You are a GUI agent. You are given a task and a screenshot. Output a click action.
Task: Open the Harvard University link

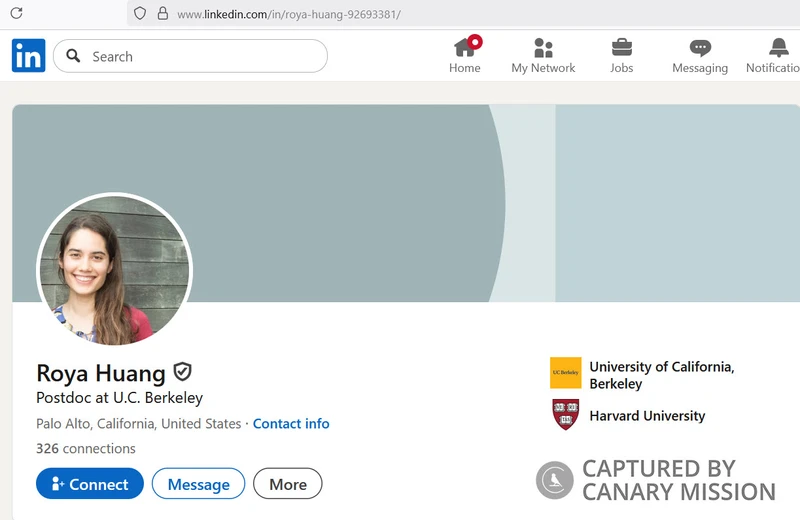[x=647, y=416]
